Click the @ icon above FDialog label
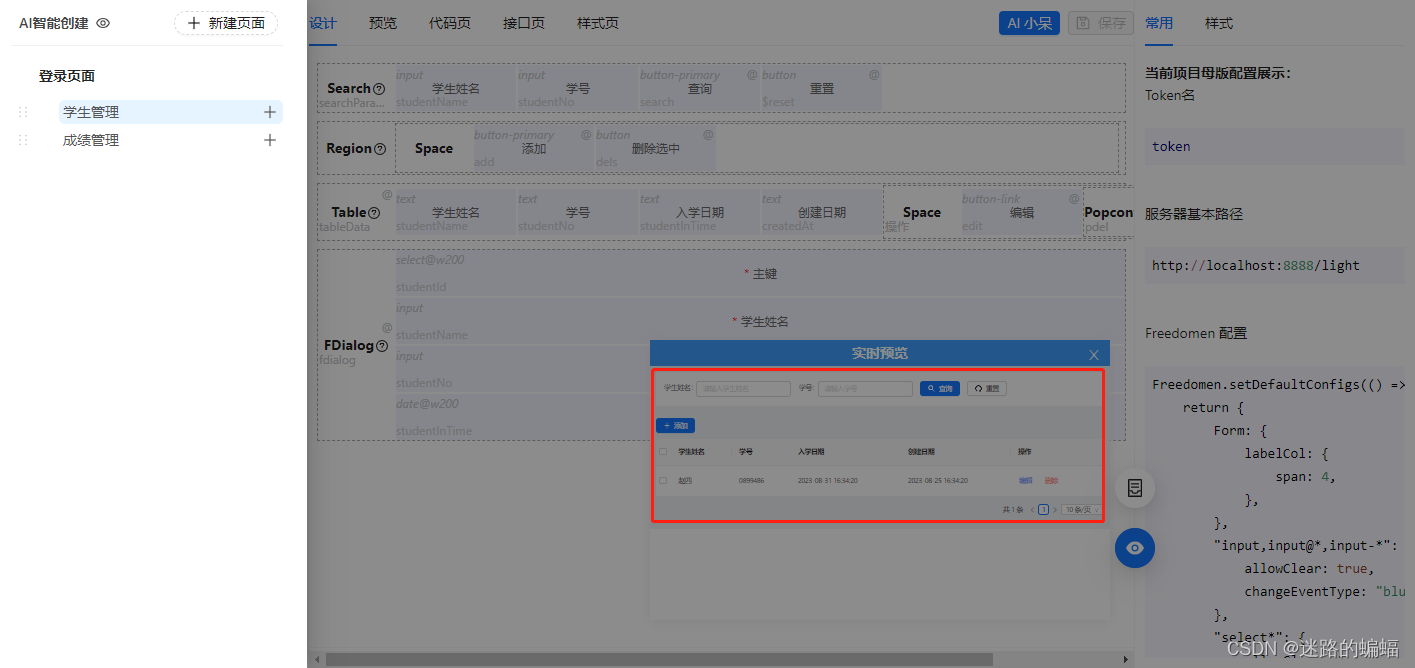The image size is (1415, 668). coord(387,327)
